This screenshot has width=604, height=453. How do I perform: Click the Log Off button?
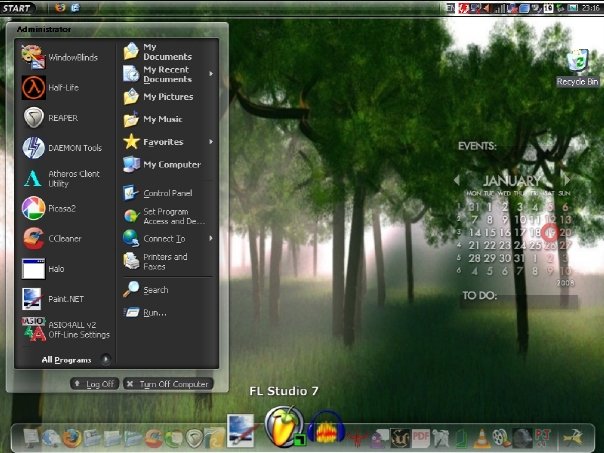tap(94, 384)
